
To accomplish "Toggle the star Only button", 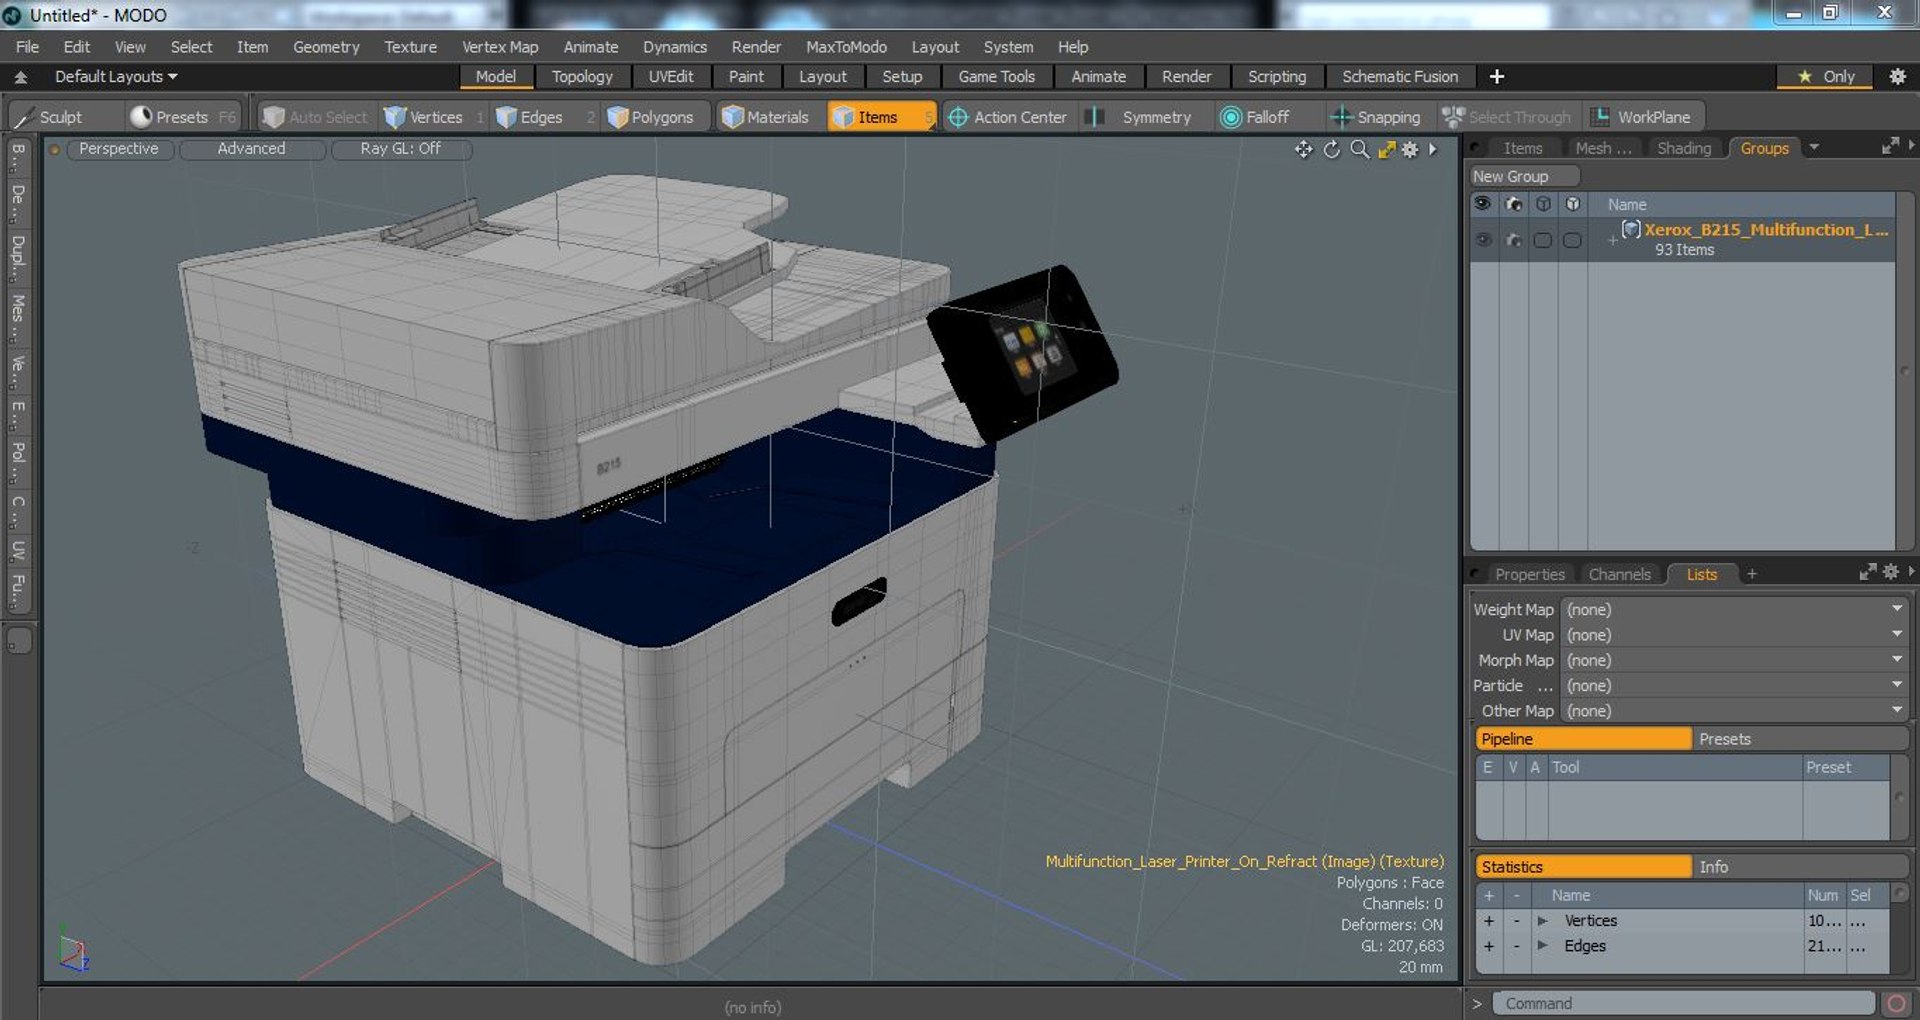I will [x=1825, y=76].
